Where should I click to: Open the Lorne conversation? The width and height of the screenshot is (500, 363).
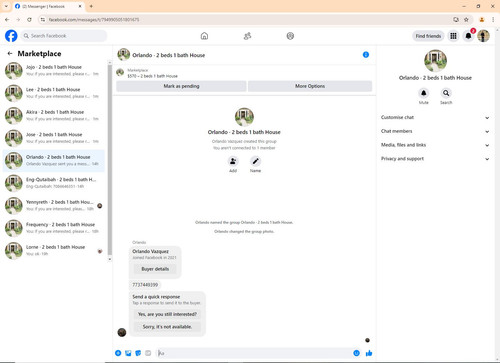pos(54,251)
